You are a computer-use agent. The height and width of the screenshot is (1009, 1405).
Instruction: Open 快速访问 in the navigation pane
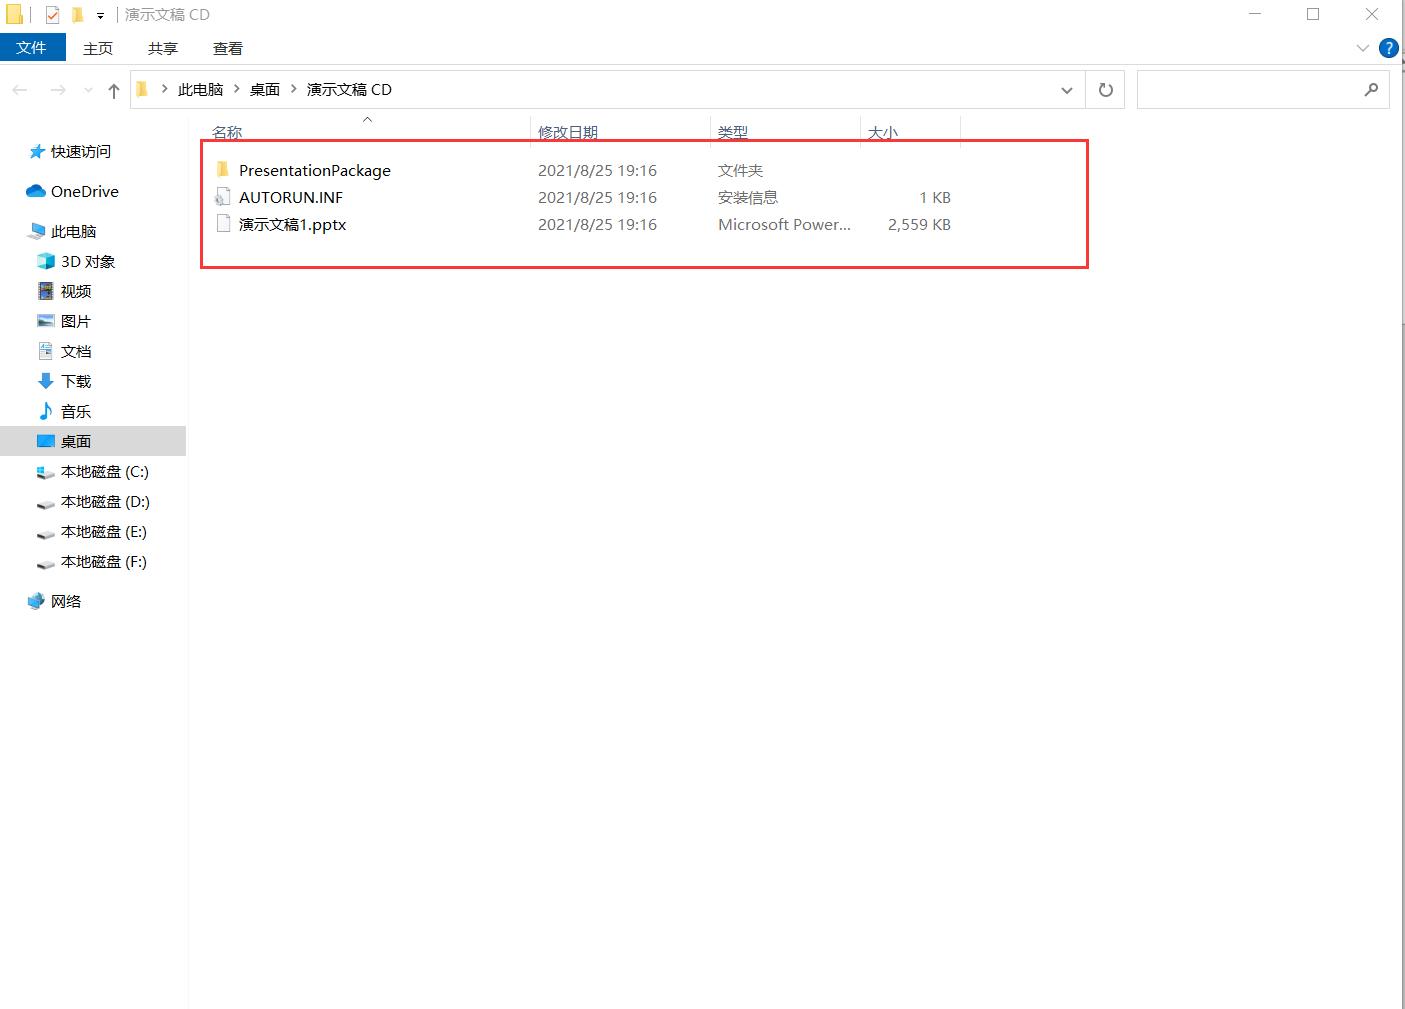pos(81,151)
